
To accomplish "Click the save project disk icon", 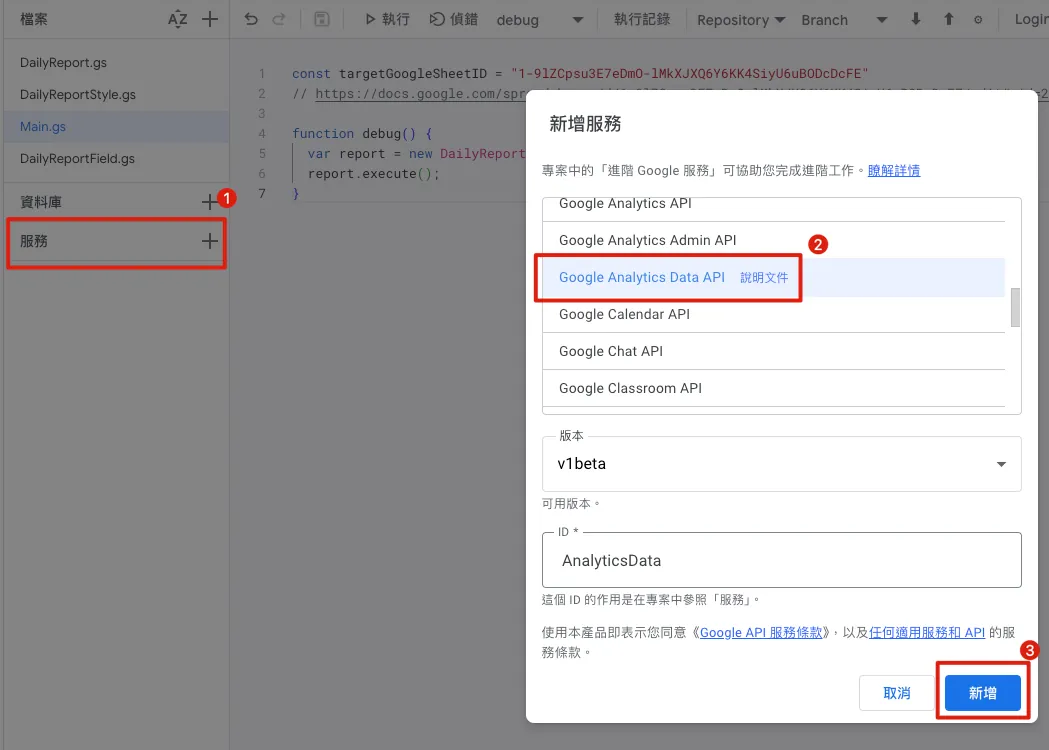I will click(x=321, y=19).
